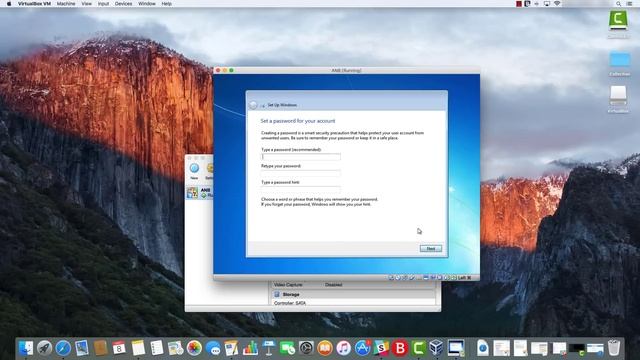Open the Trash in the Dock
Image resolution: width=640 pixels, height=360 pixels.
pyautogui.click(x=614, y=348)
